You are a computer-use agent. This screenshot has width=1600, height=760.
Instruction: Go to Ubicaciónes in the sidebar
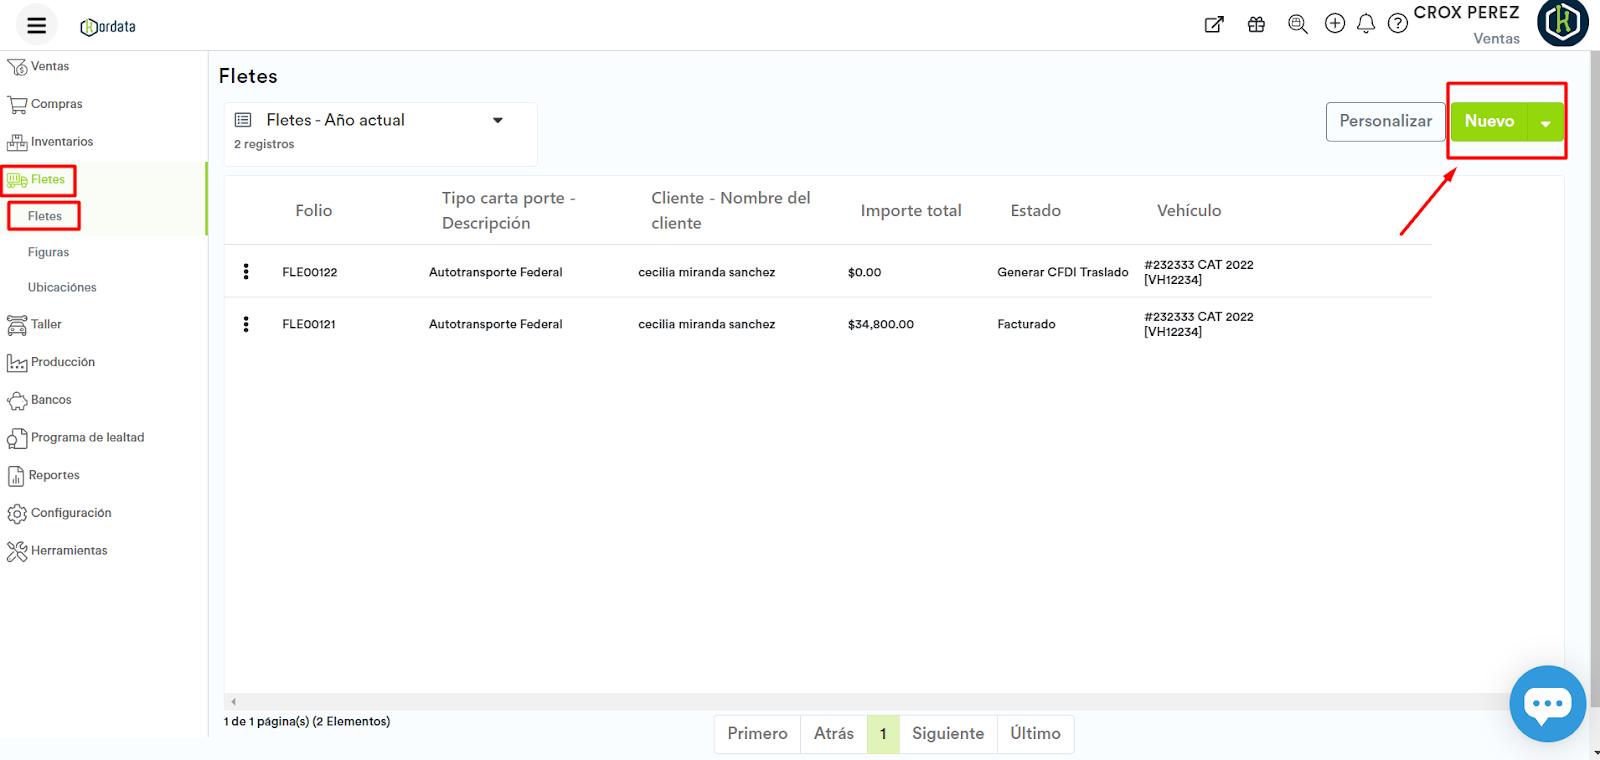62,288
